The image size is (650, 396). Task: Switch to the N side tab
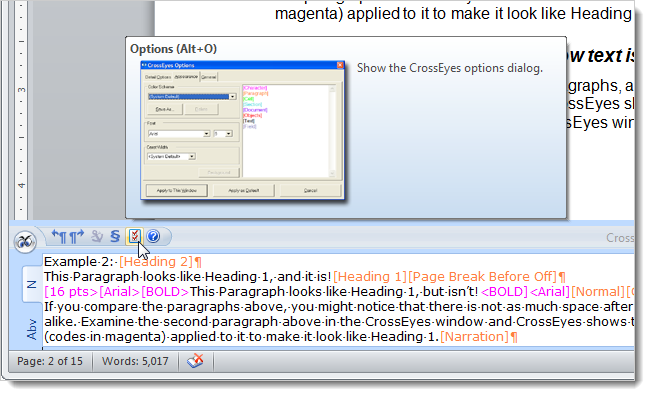click(32, 284)
